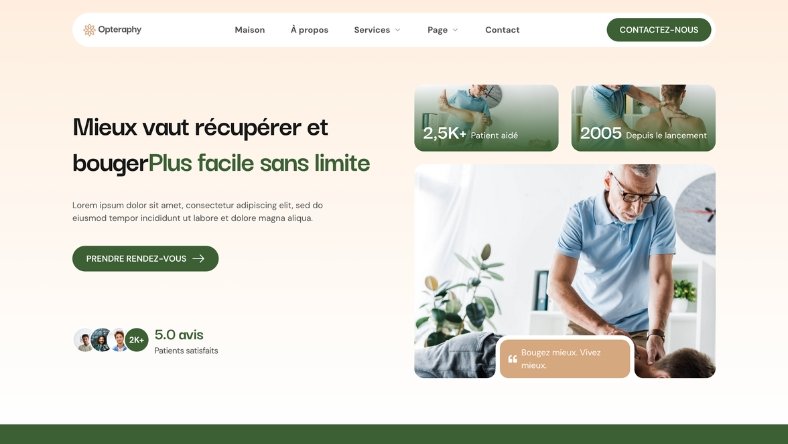788x444 pixels.
Task: Click the Opteraphy brand name text
Action: pos(120,30)
